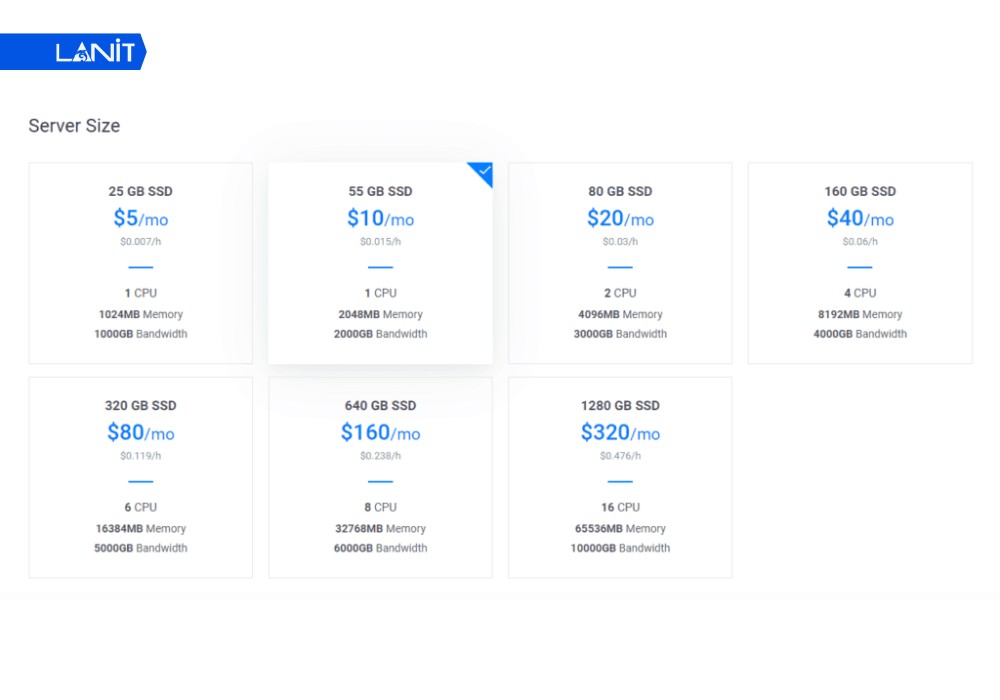Choose the 80 GB SSD server size

620,263
